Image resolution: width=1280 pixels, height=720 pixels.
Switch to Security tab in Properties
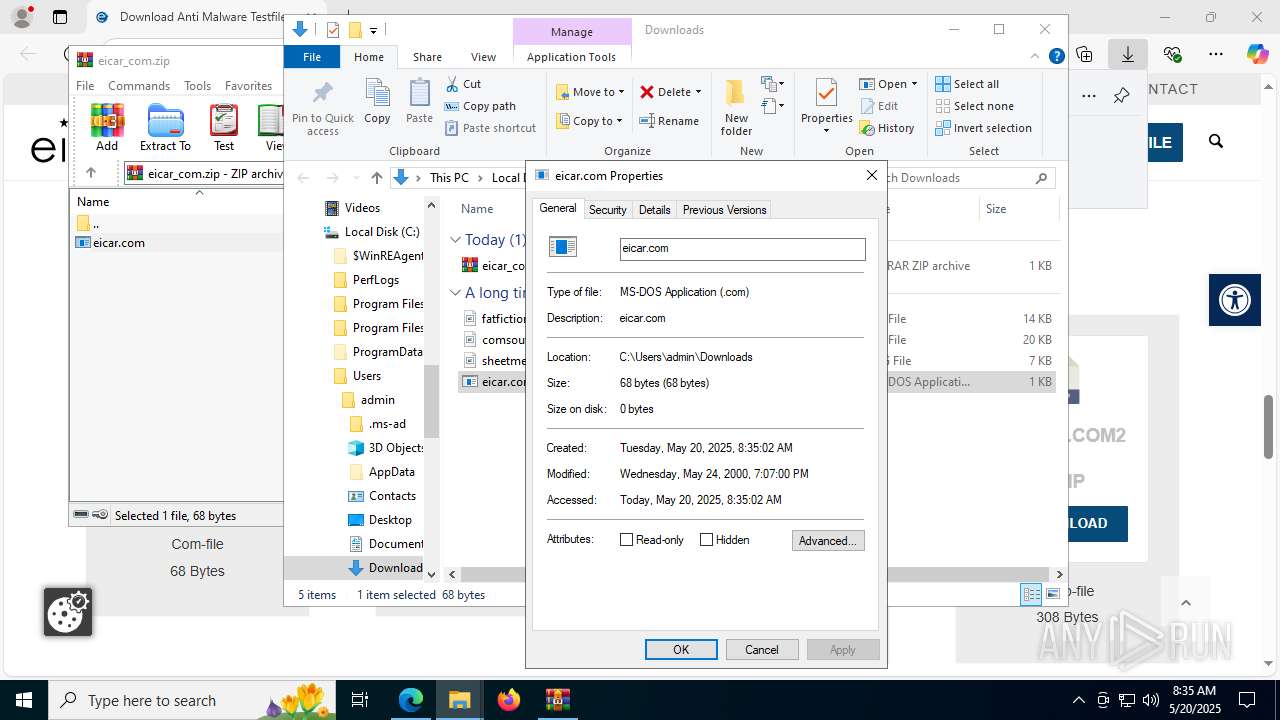[607, 210]
